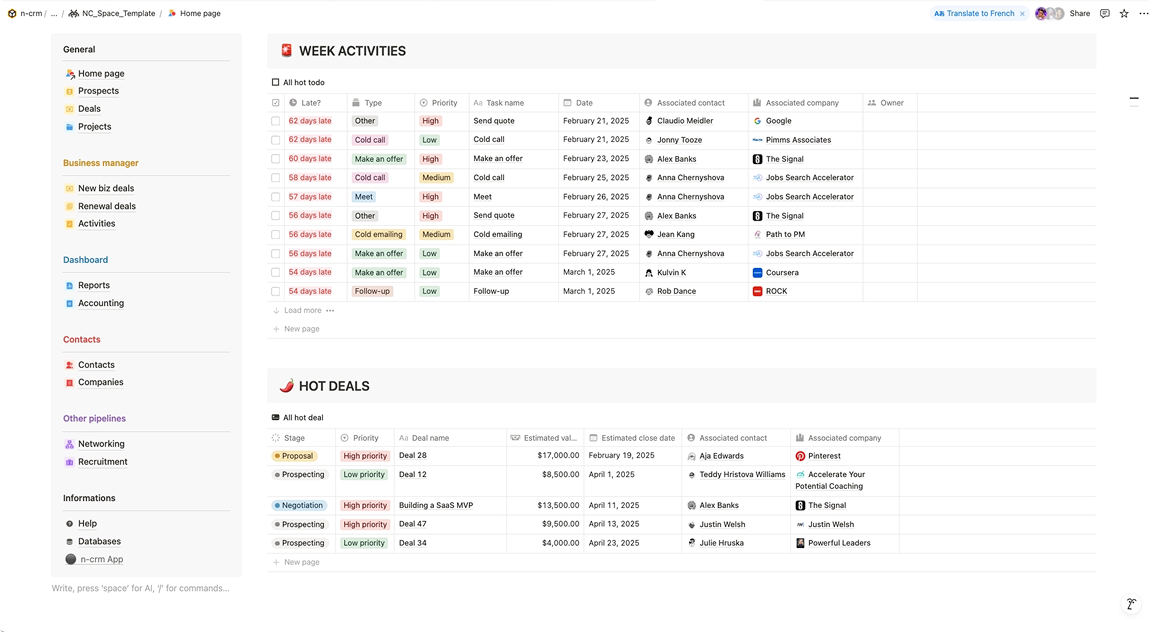Check the Kulvin K row checkbox
The image size is (1150, 632).
(276, 273)
